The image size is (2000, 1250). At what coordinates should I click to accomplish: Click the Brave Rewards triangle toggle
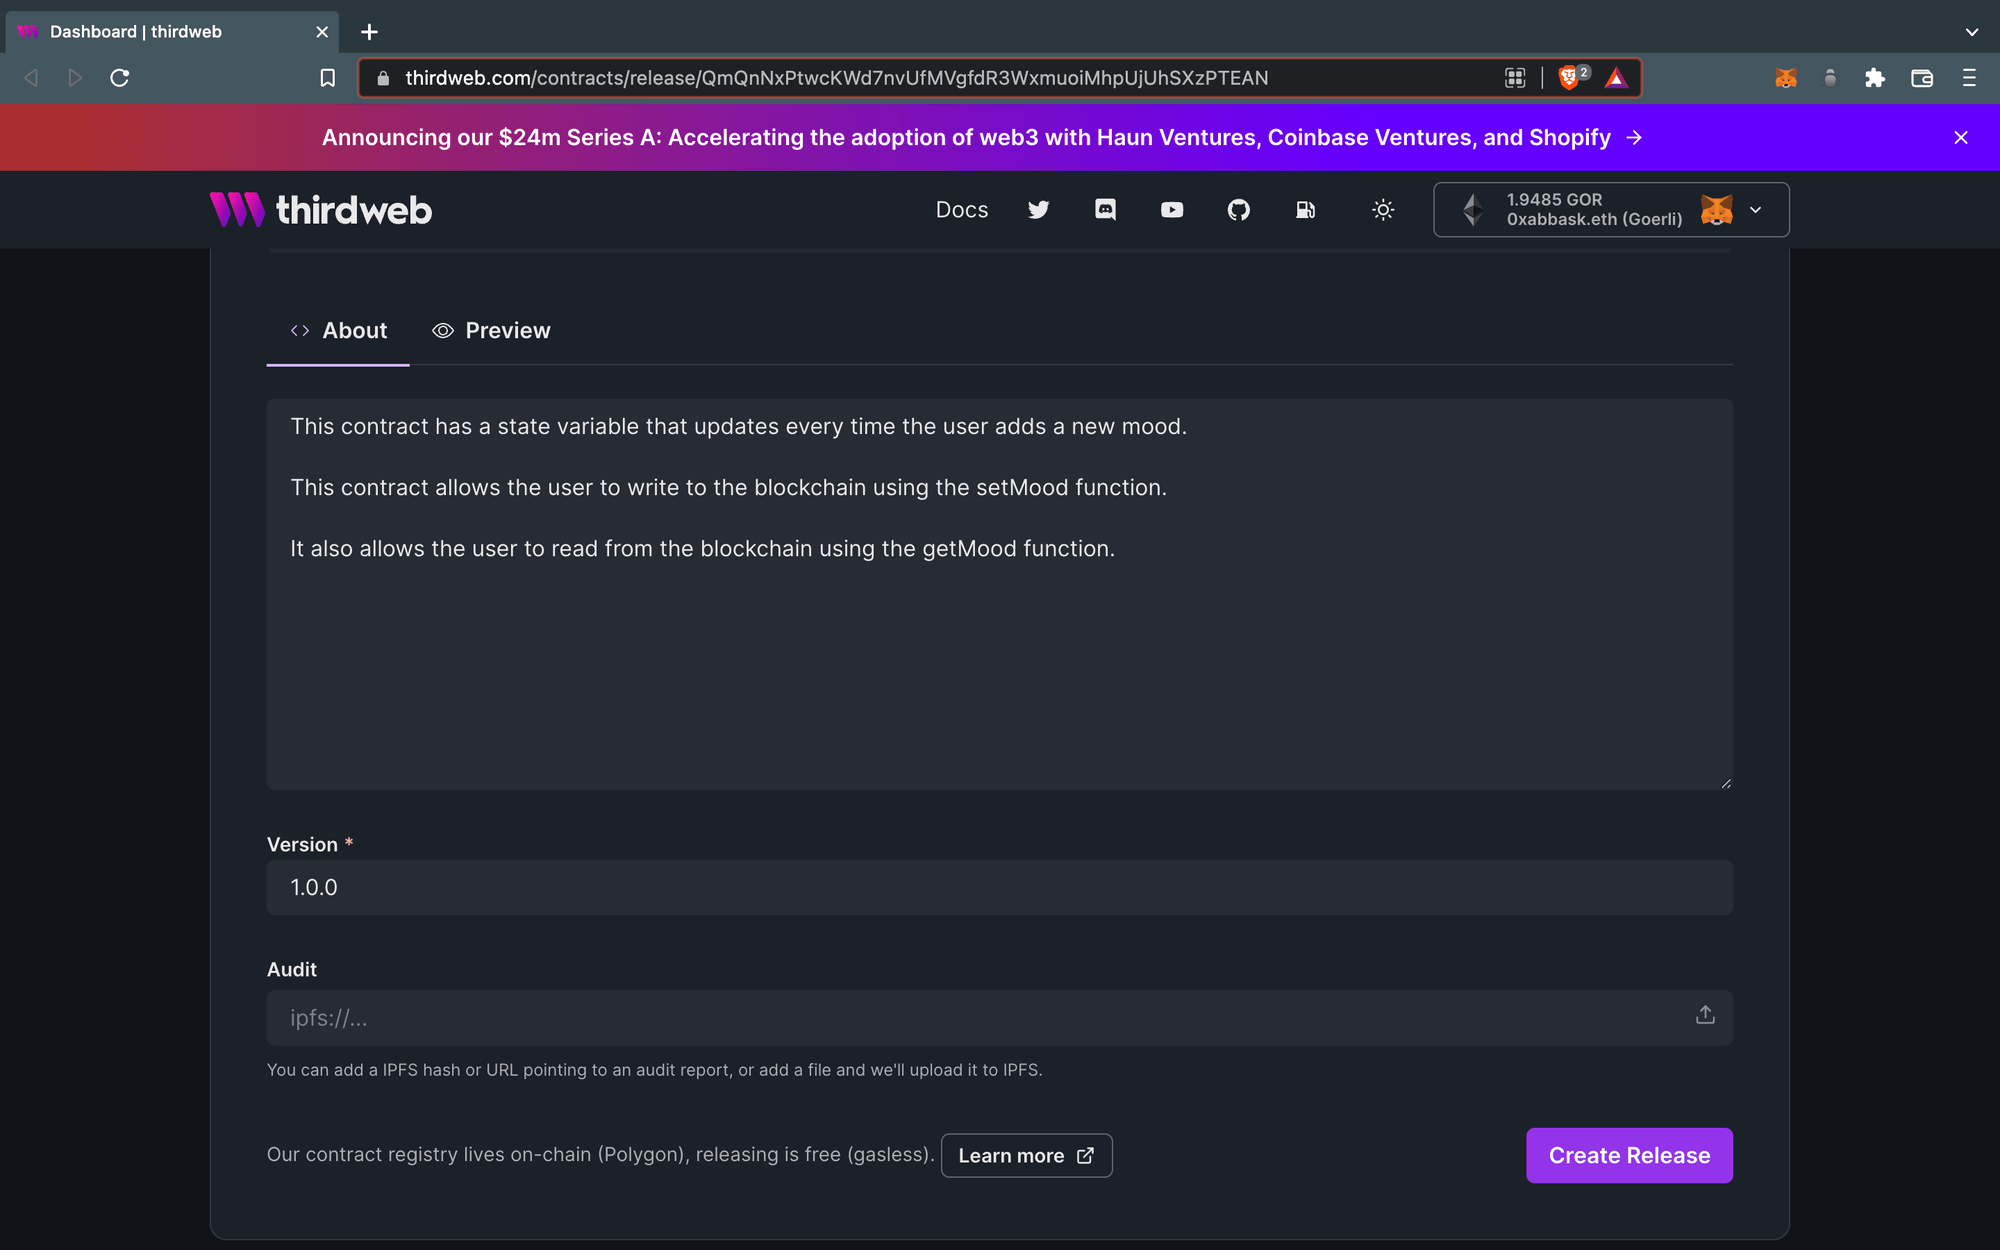[x=1614, y=78]
